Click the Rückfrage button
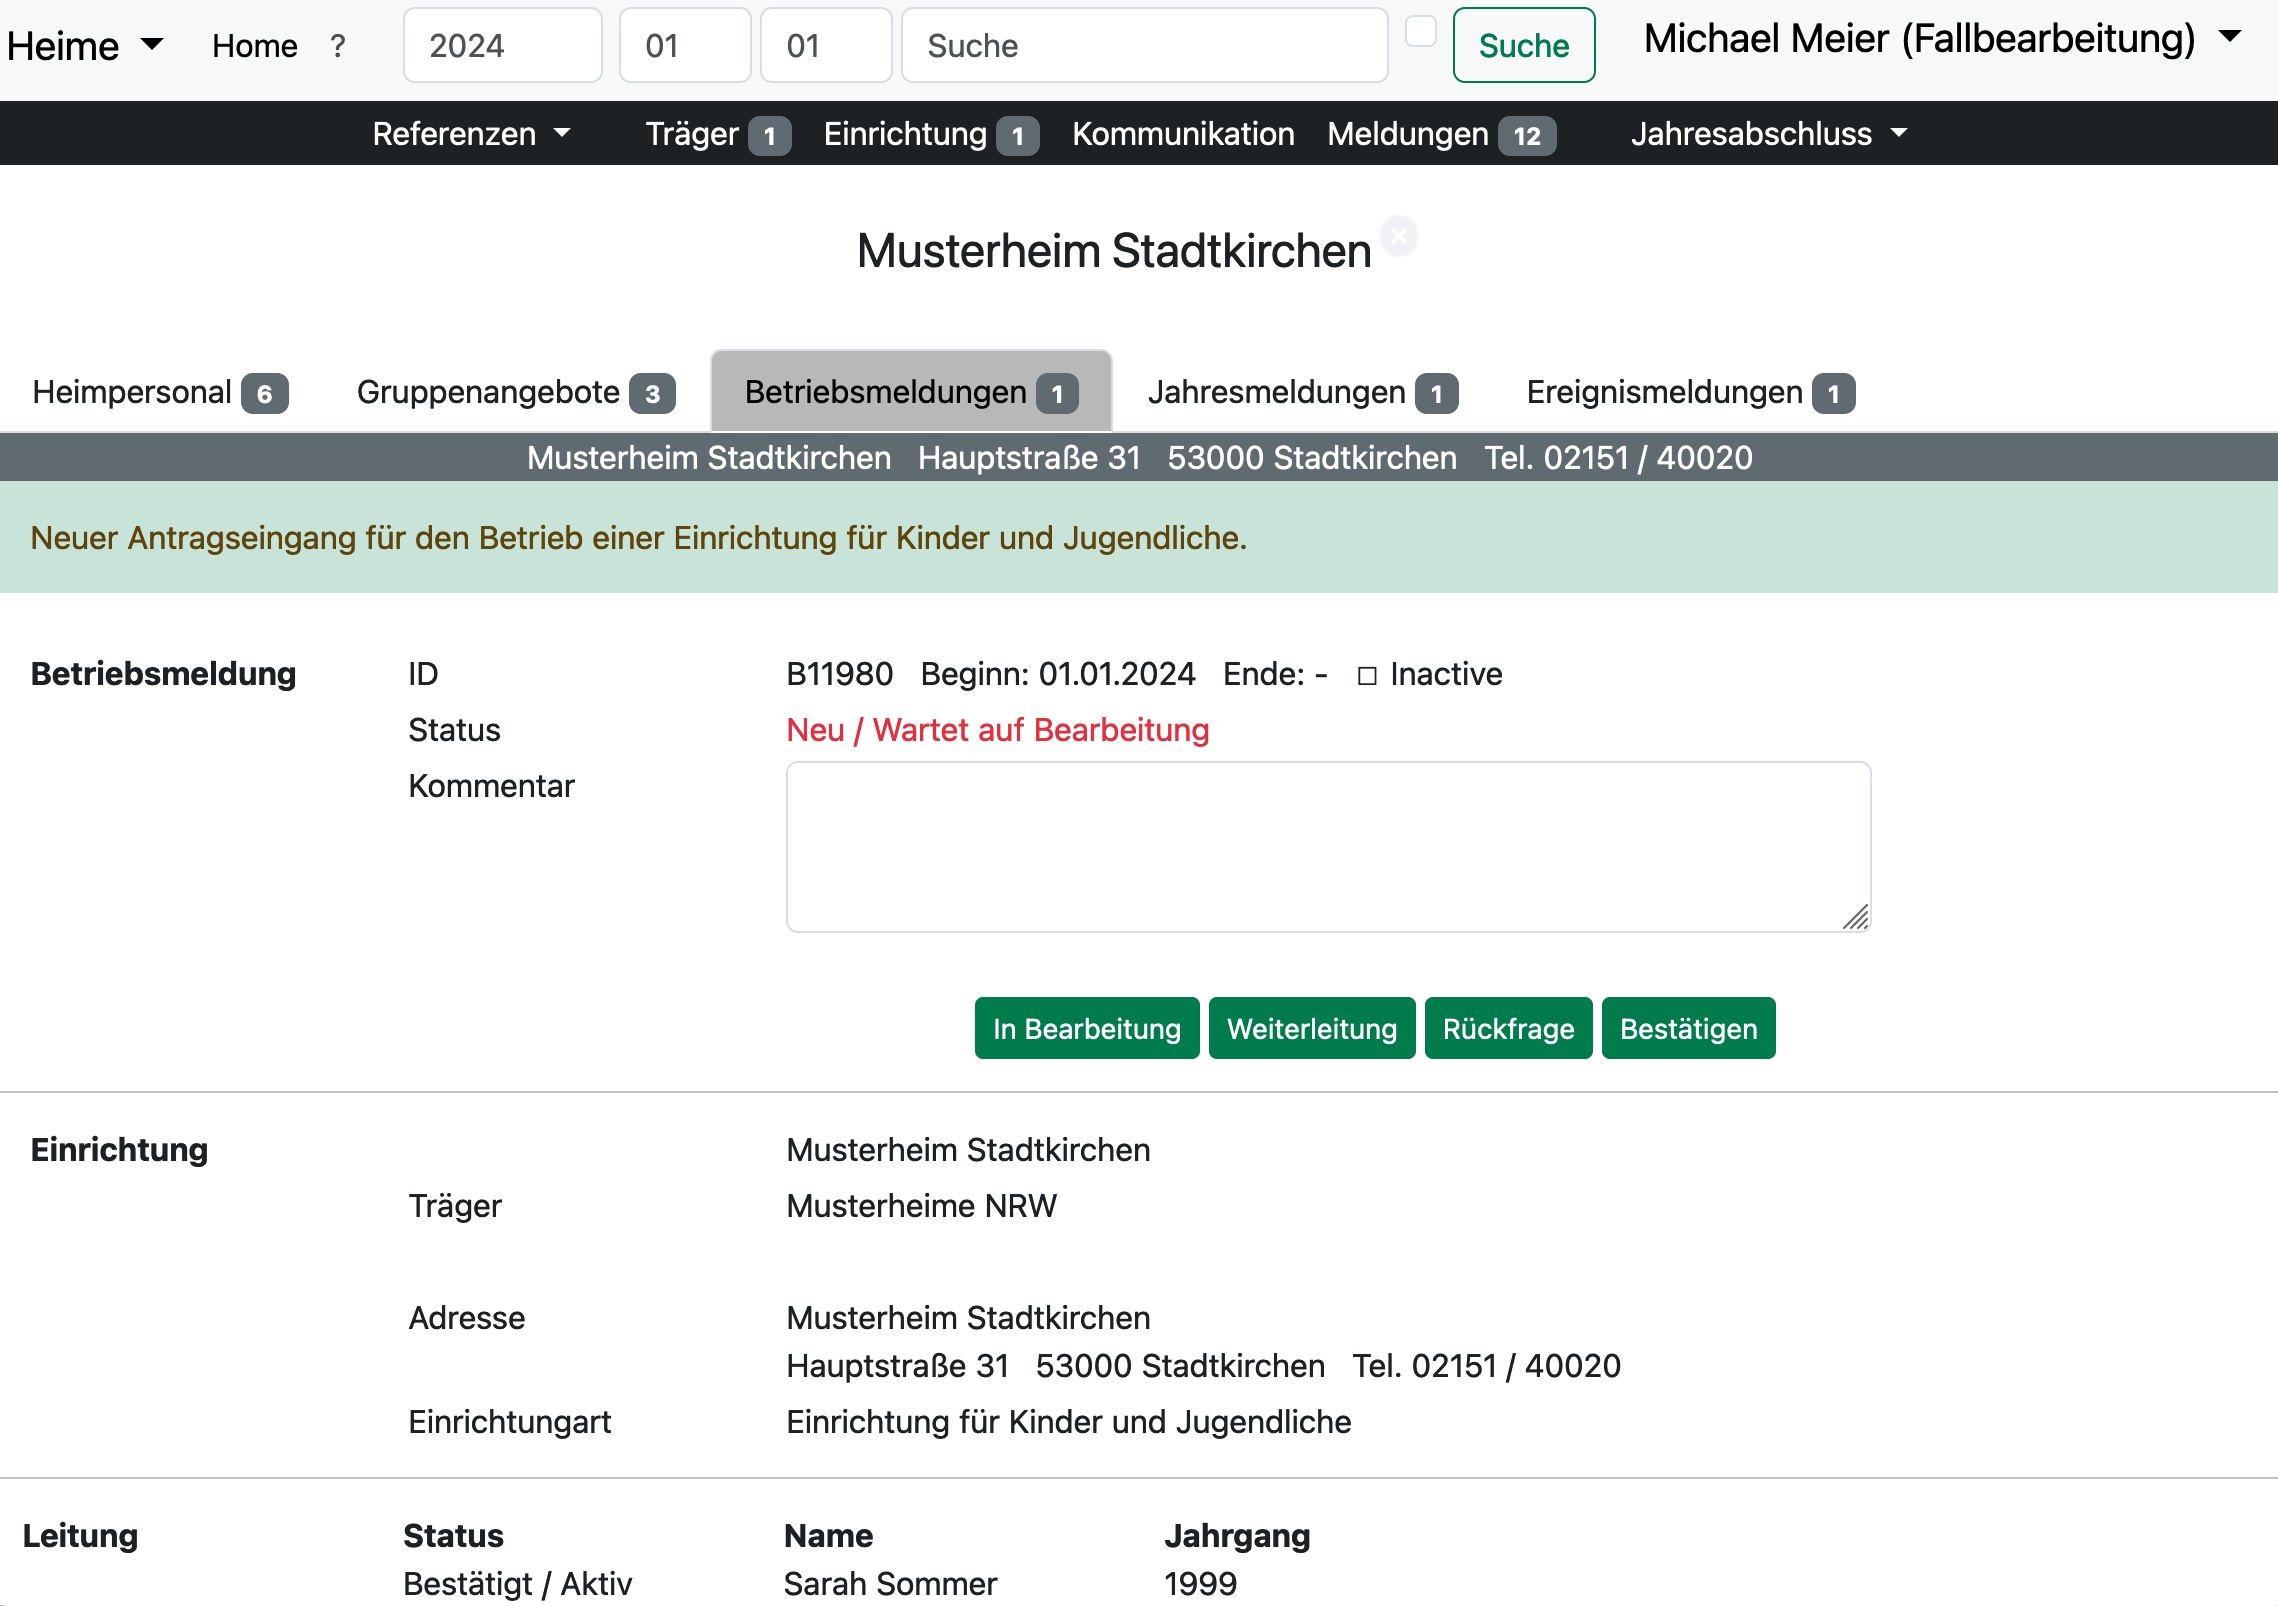This screenshot has height=1606, width=2278. click(1508, 1029)
